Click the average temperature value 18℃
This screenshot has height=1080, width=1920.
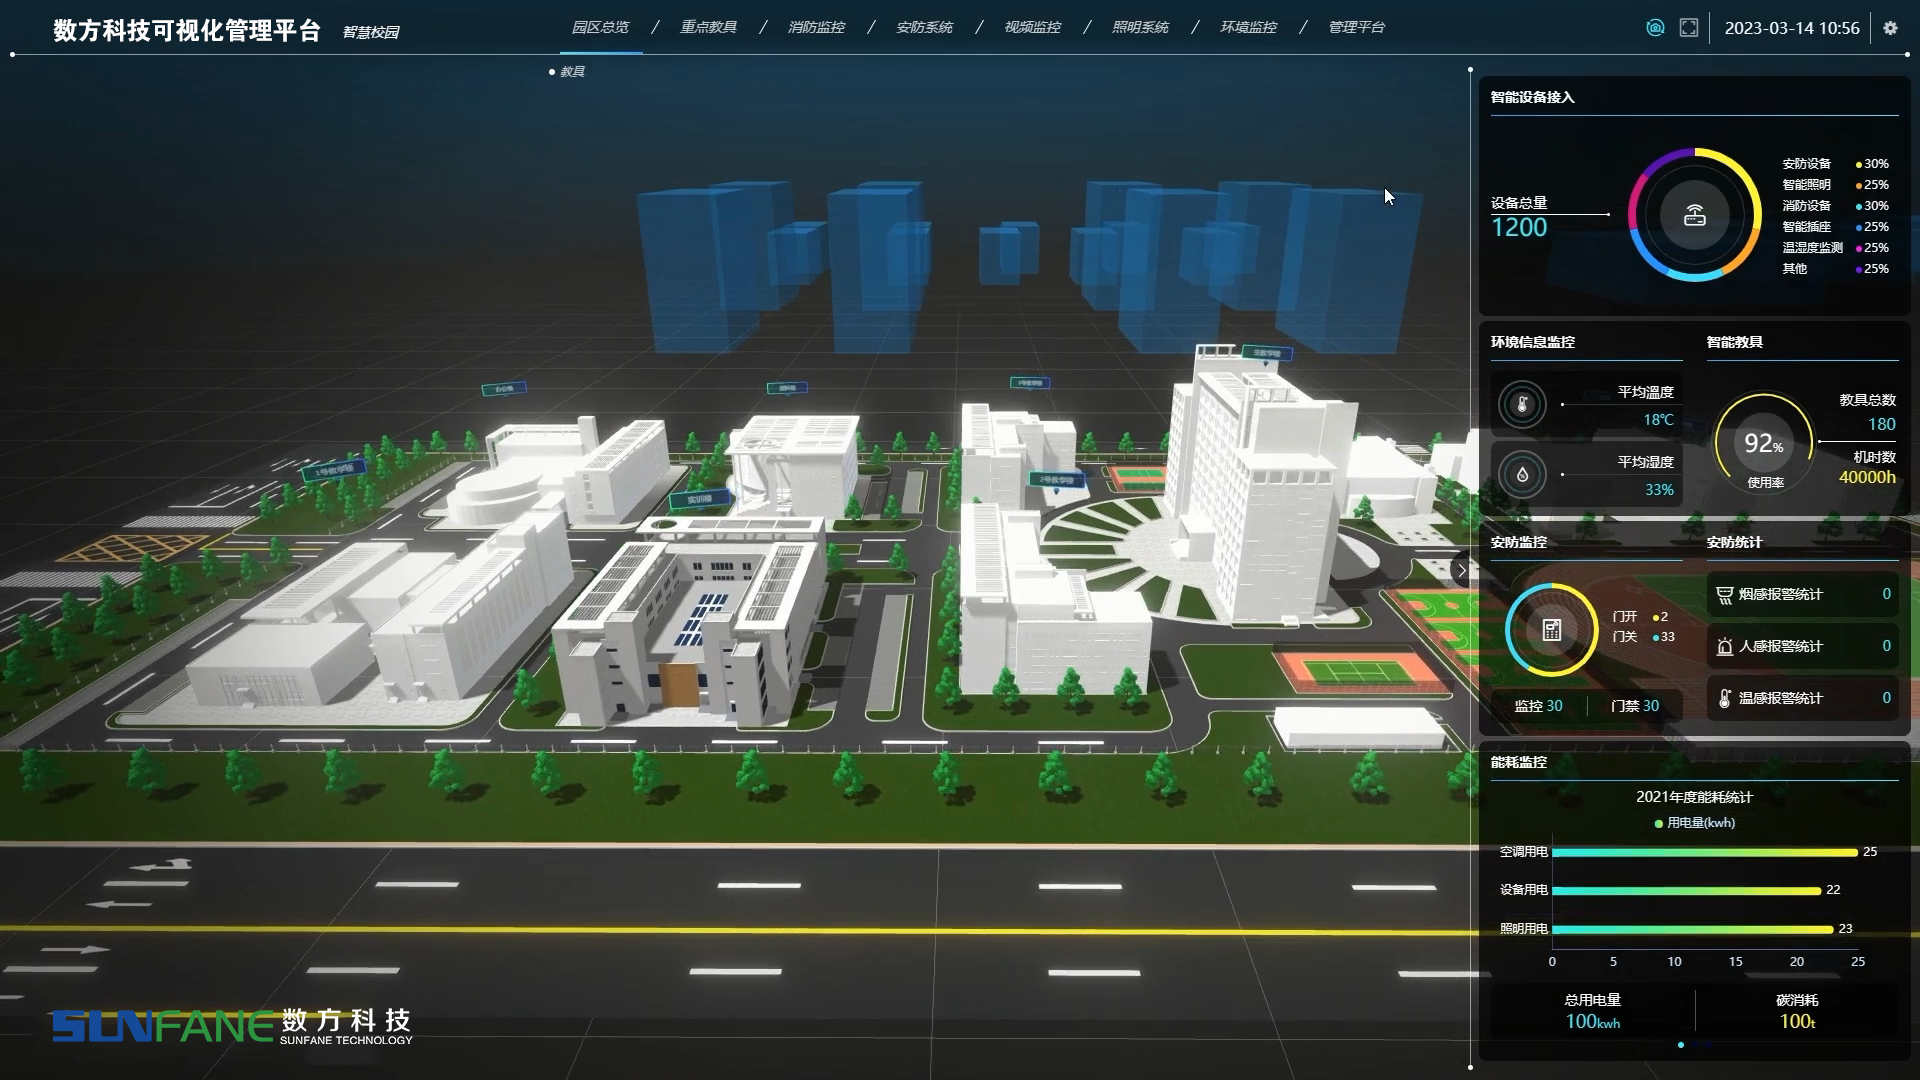click(x=1658, y=420)
